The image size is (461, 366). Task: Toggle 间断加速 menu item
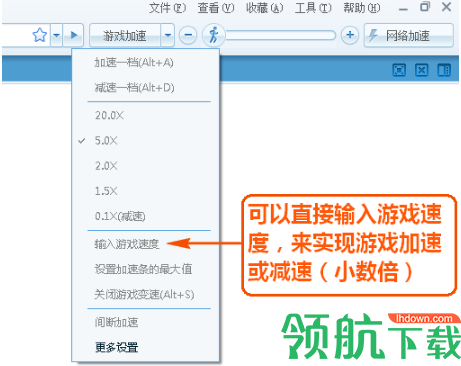146,322
